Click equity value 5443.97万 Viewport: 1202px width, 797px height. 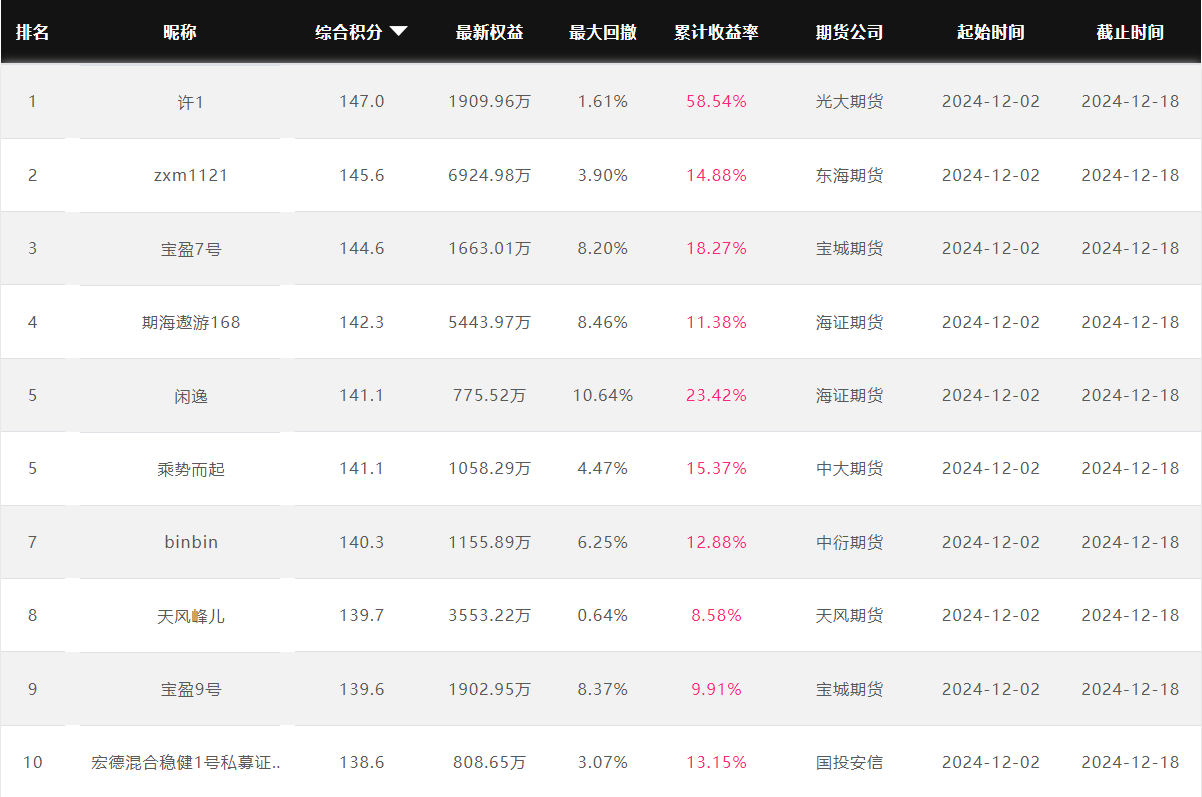click(x=489, y=322)
